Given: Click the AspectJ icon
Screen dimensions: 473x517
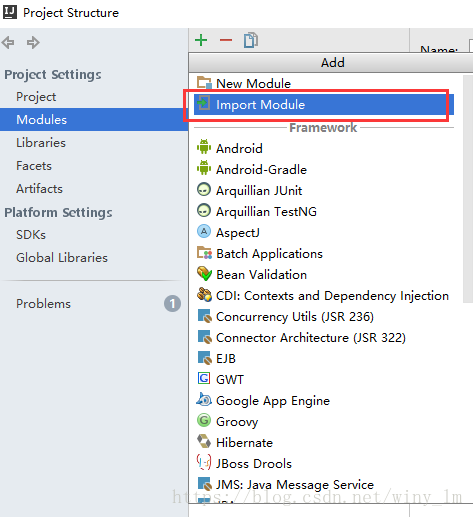Looking at the screenshot, I should [x=204, y=231].
